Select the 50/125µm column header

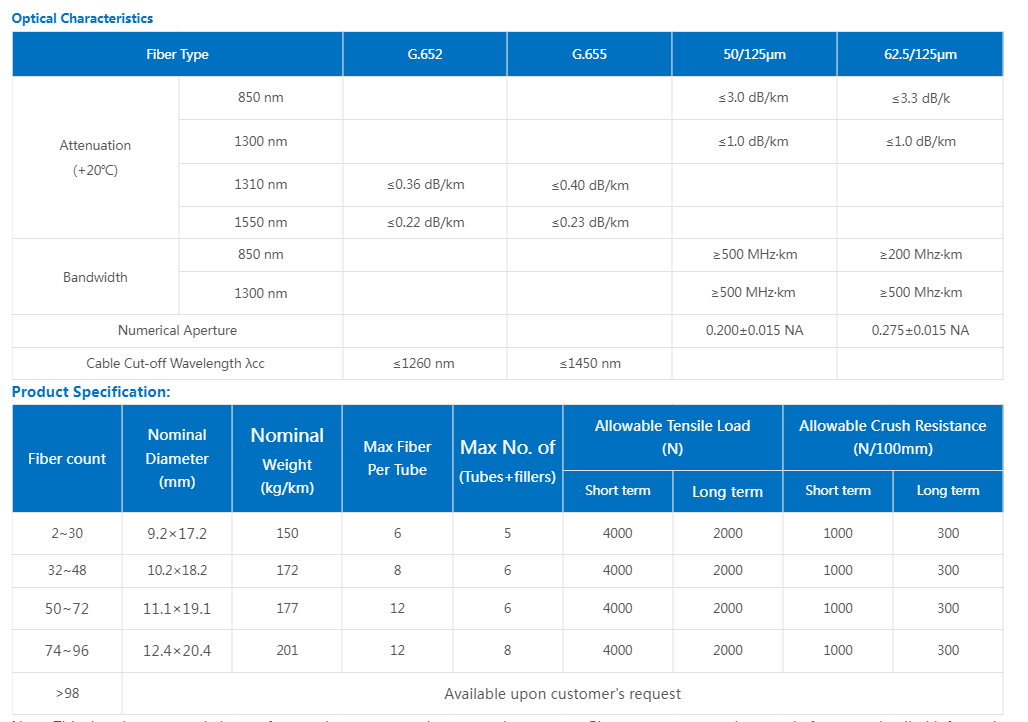click(x=755, y=54)
